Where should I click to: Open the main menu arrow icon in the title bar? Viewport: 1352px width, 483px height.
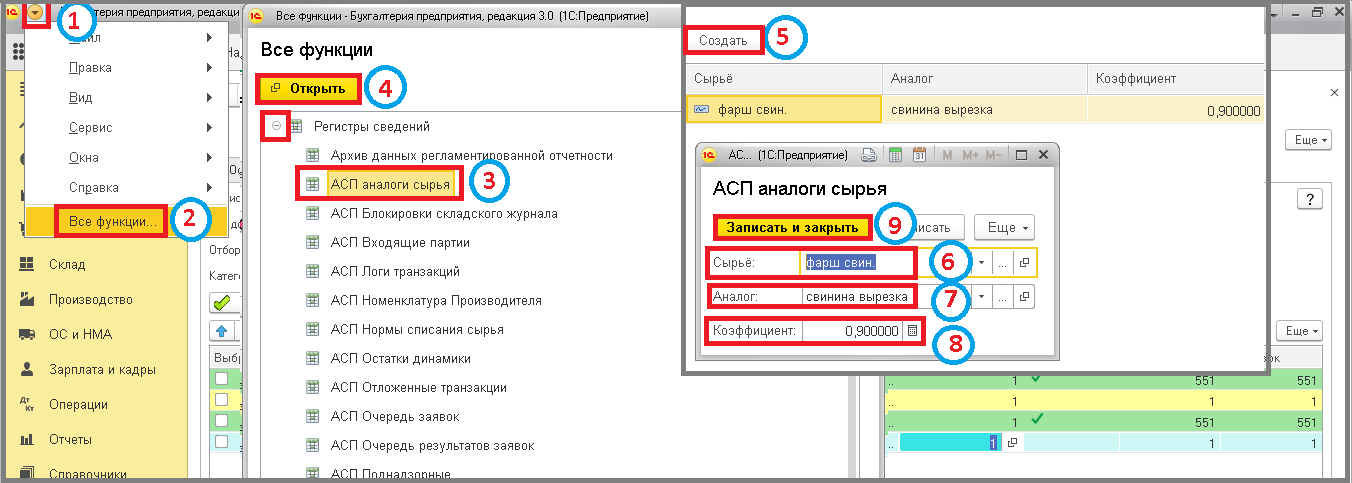tap(36, 14)
